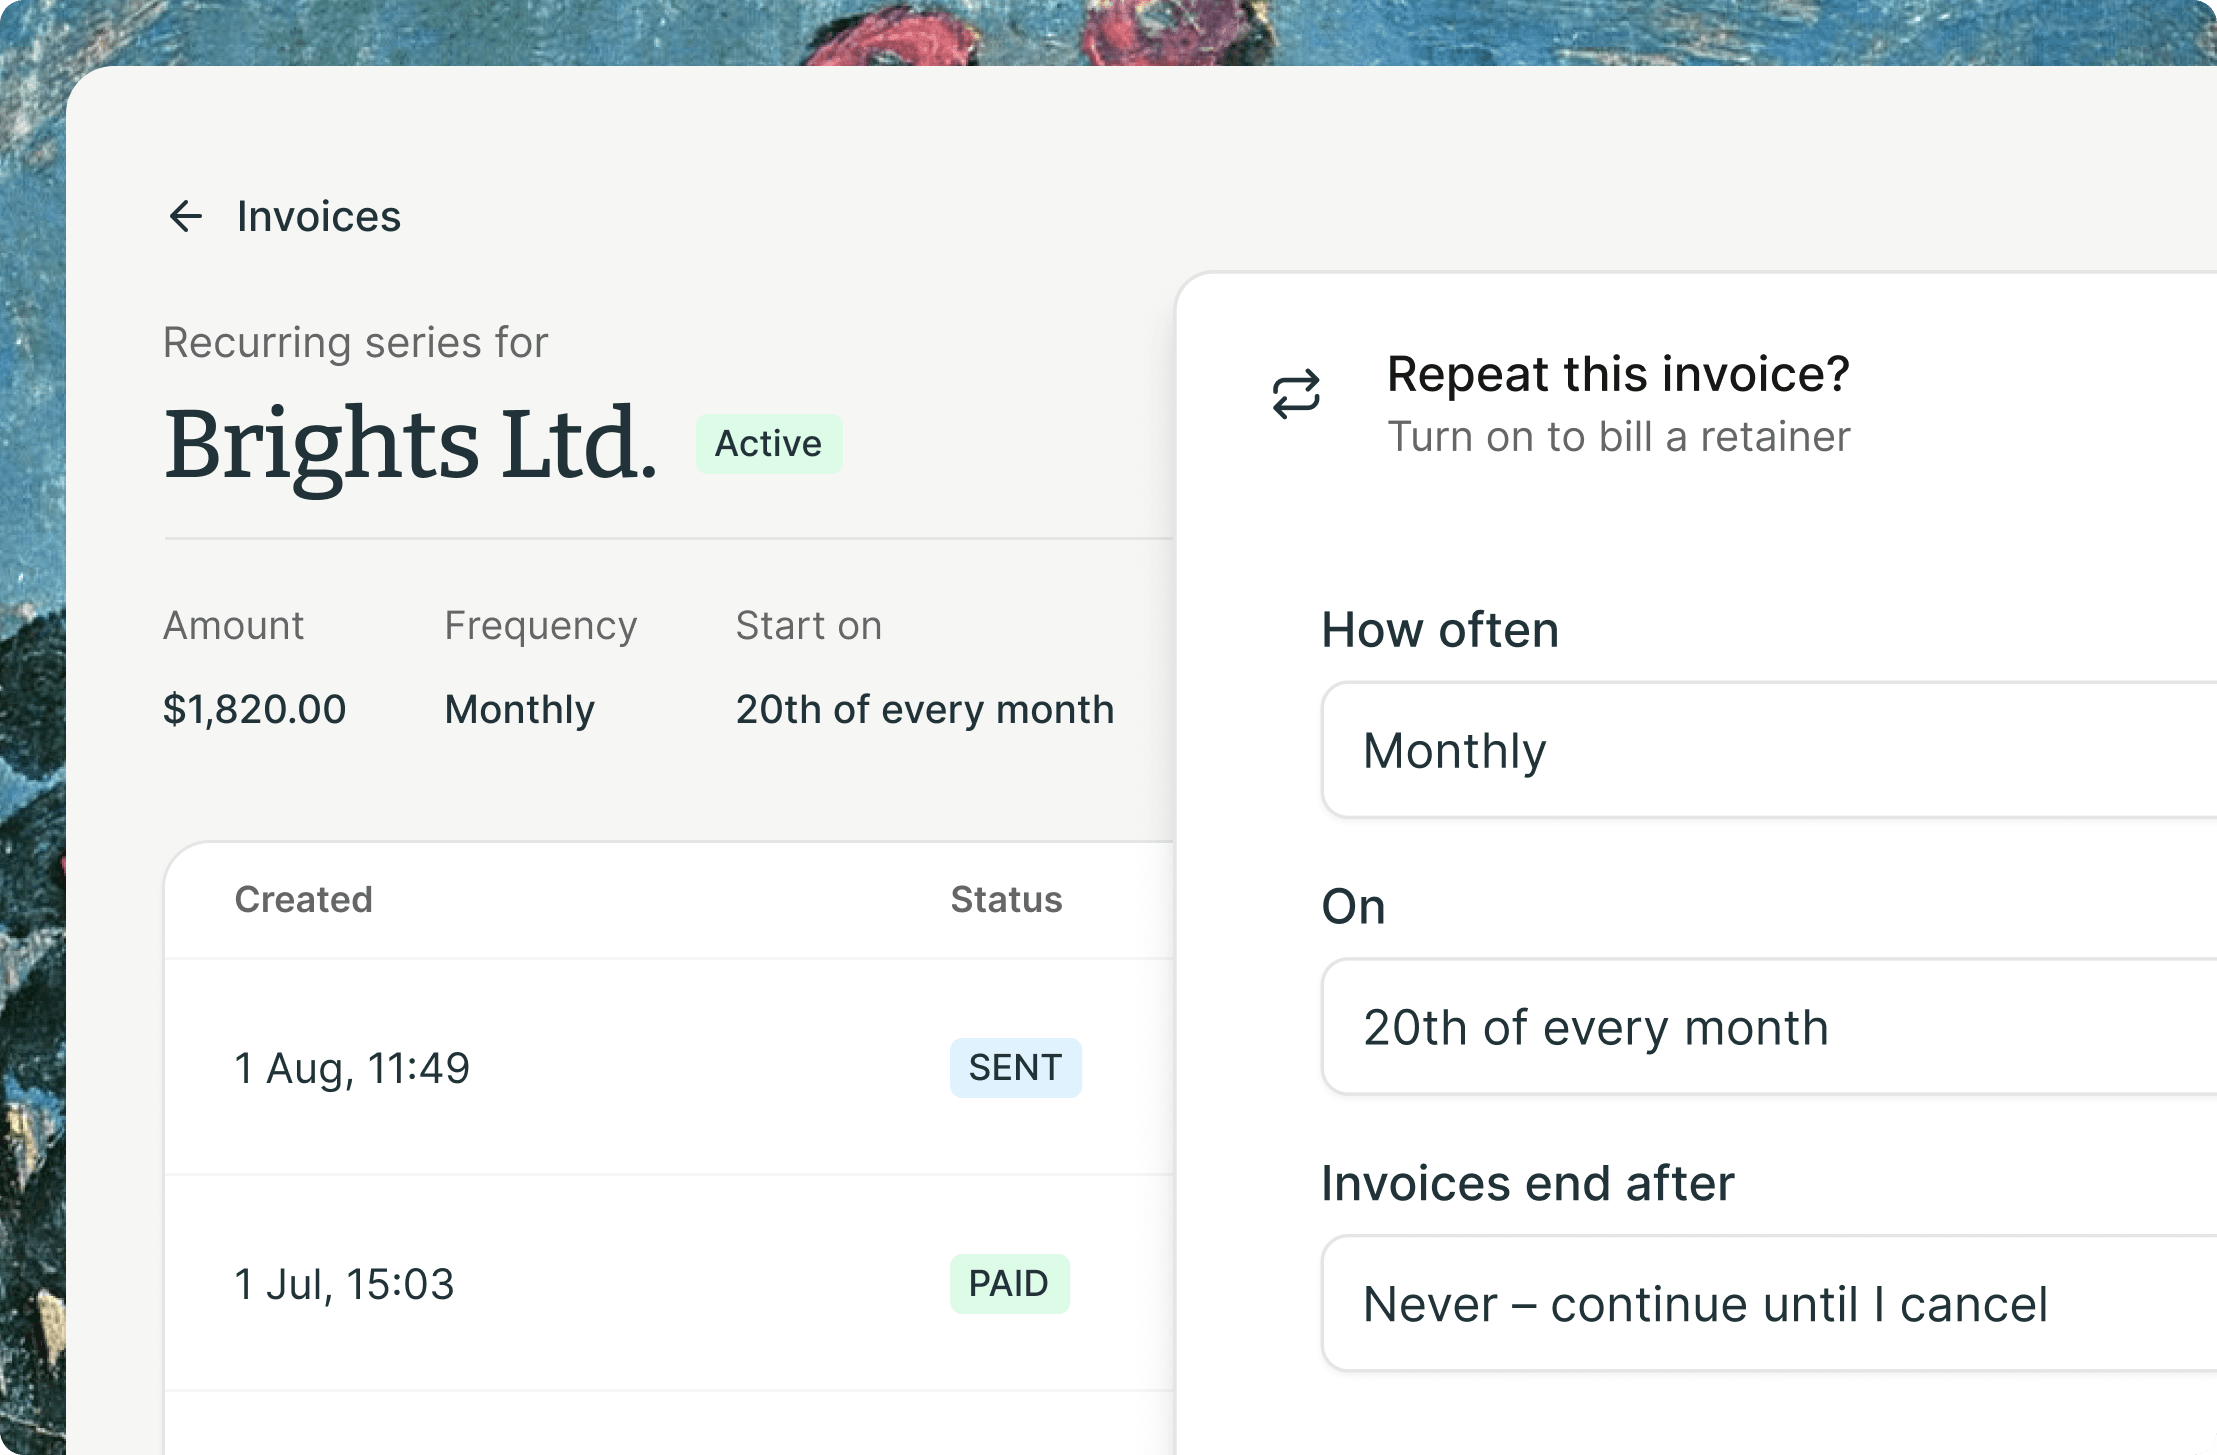Select the SENT status badge
This screenshot has height=1455, width=2217.
[1015, 1067]
